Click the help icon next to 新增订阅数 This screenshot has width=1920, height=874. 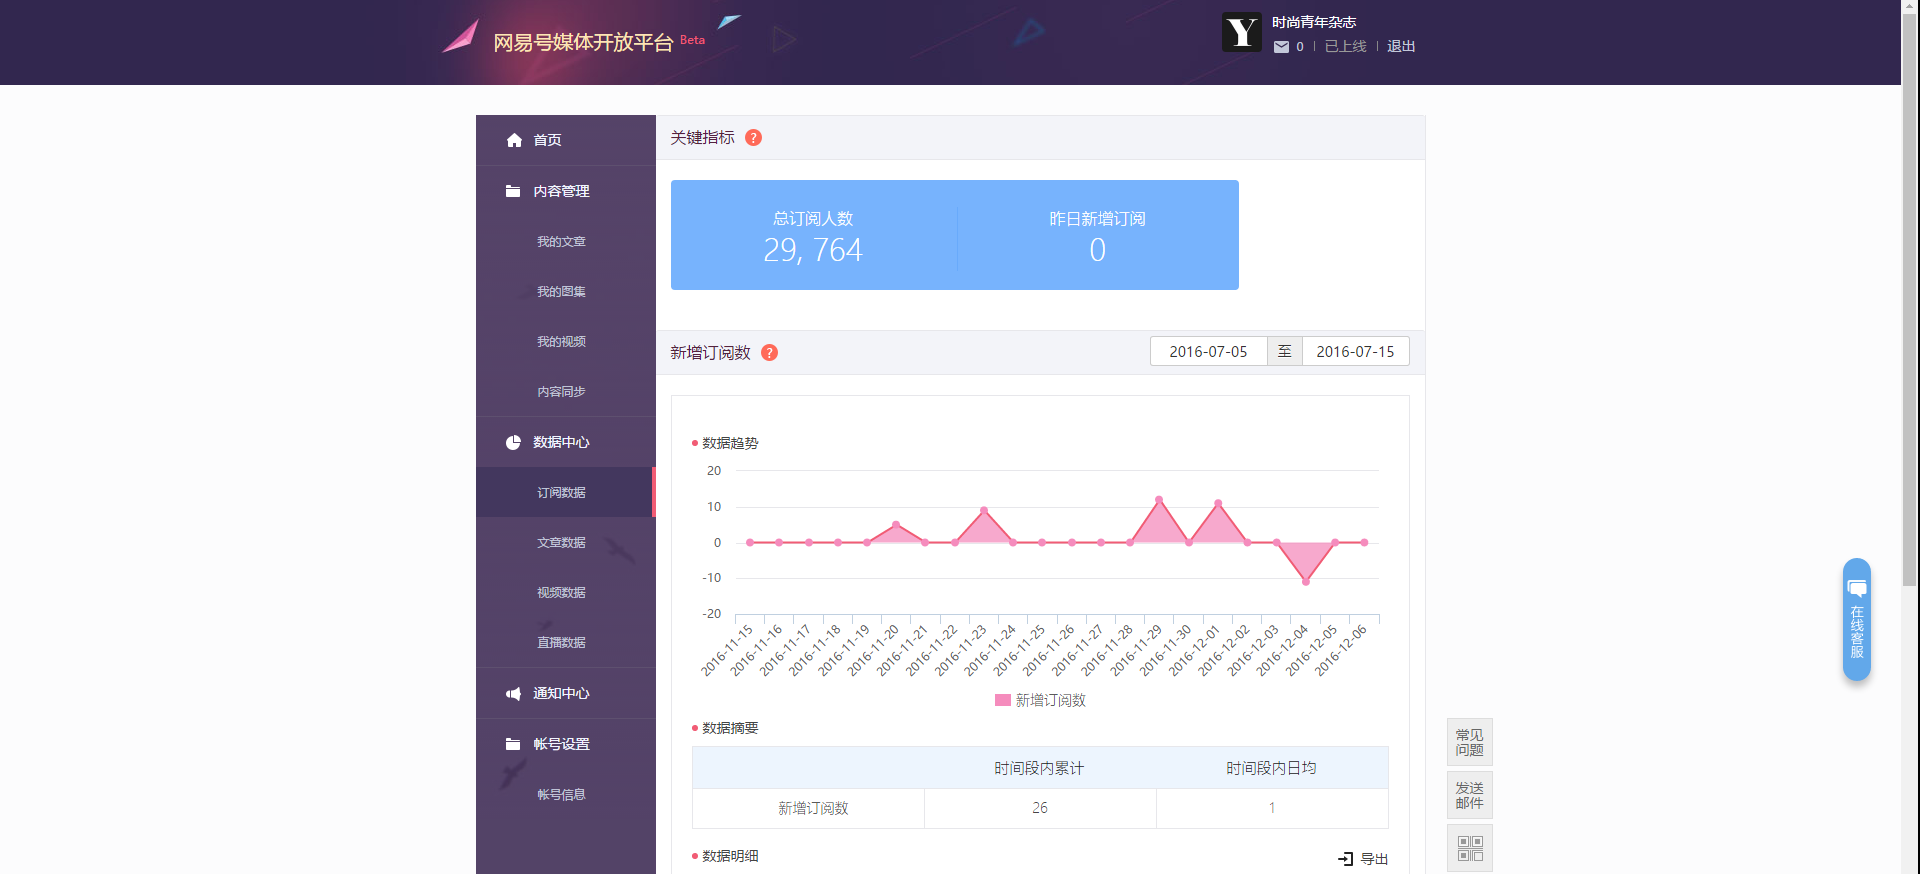(x=769, y=353)
